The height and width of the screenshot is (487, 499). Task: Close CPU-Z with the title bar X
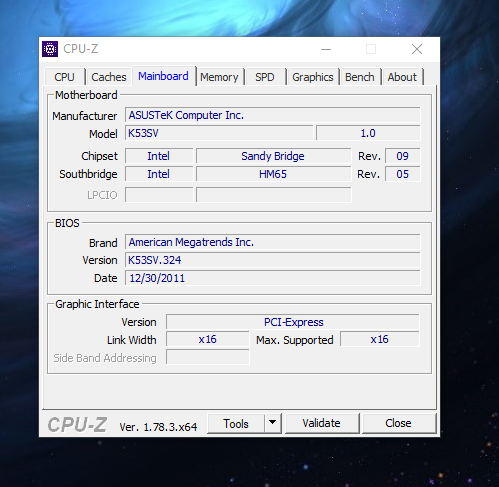(417, 49)
